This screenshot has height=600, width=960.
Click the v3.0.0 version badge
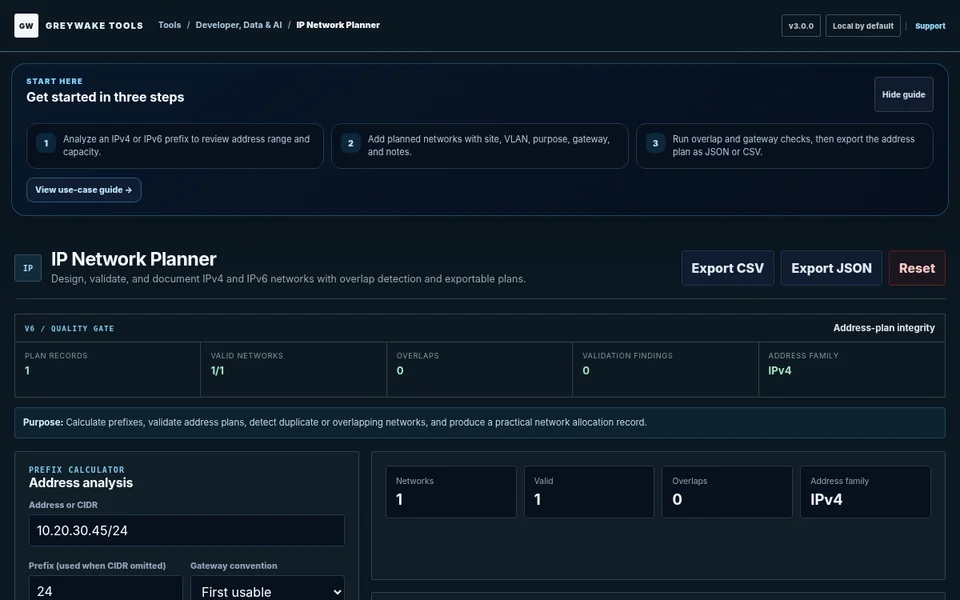pos(801,26)
